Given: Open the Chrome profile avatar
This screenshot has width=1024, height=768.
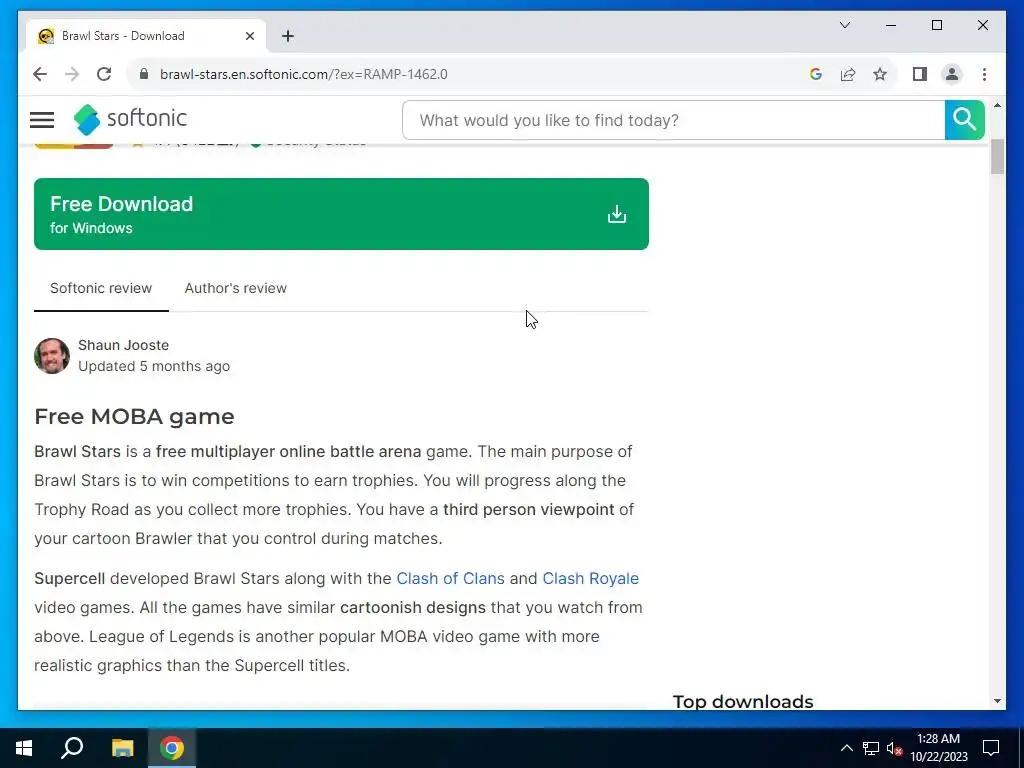Looking at the screenshot, I should [952, 74].
